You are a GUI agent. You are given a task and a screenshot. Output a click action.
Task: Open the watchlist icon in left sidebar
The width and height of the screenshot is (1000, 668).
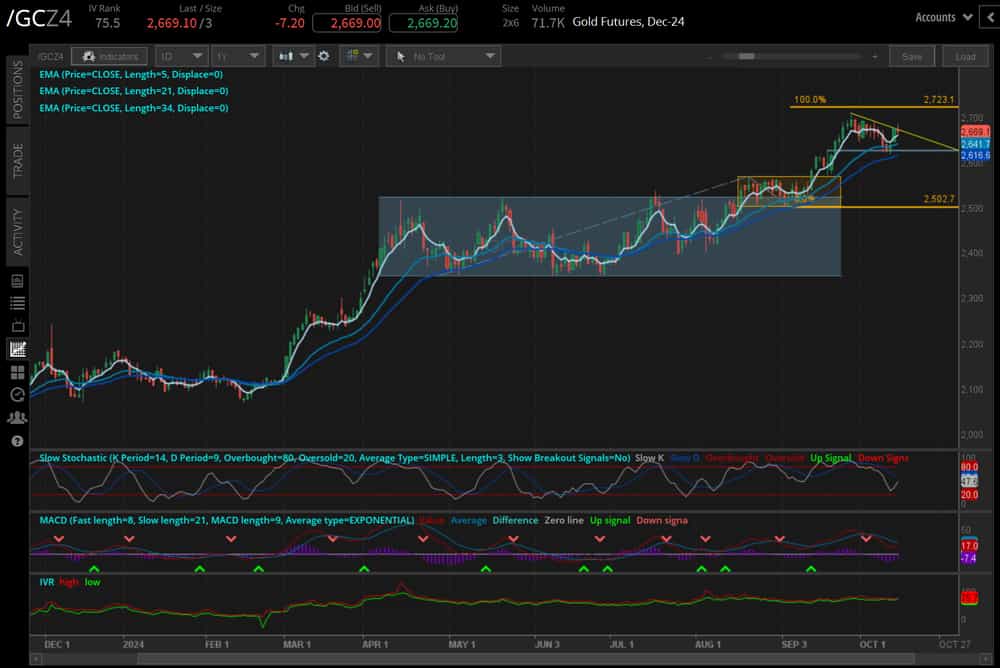click(17, 303)
